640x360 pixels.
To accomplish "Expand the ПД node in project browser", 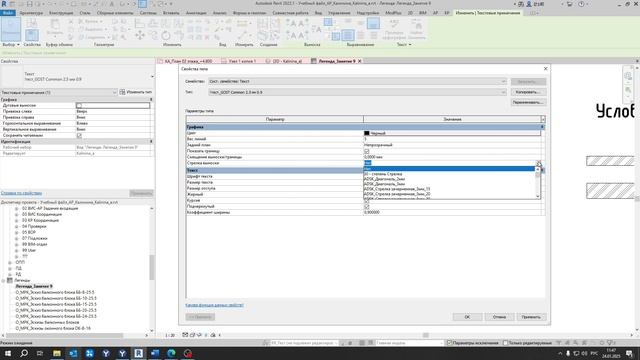I will point(10,268).
